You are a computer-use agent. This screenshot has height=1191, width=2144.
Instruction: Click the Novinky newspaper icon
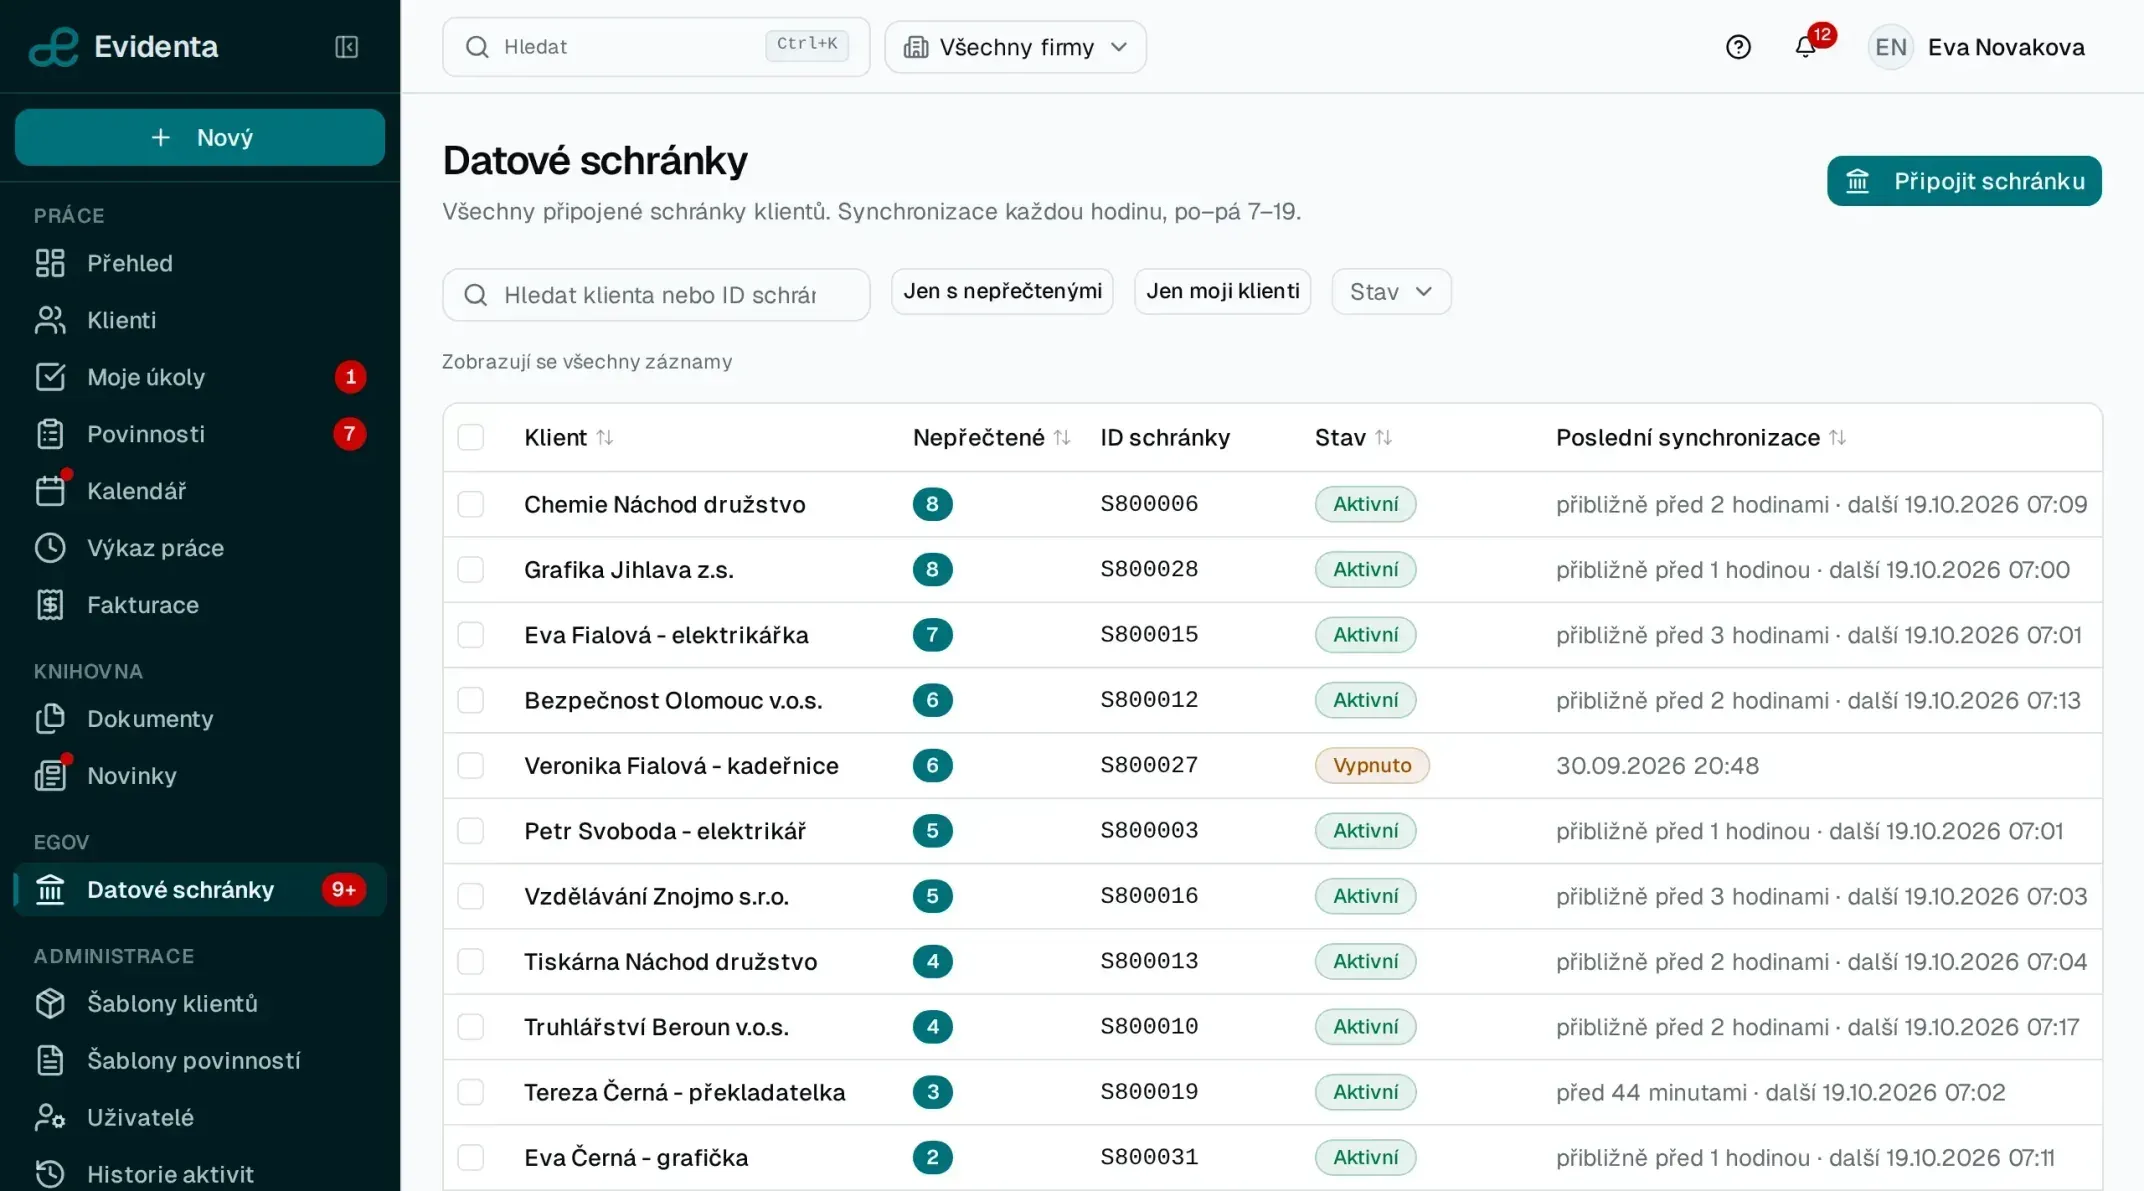50,776
